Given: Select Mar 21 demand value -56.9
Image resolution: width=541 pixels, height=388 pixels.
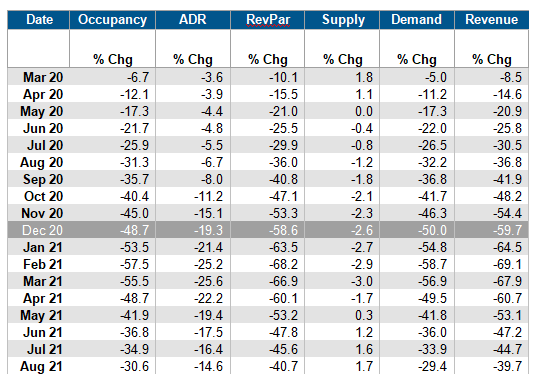Looking at the screenshot, I should click(432, 281).
